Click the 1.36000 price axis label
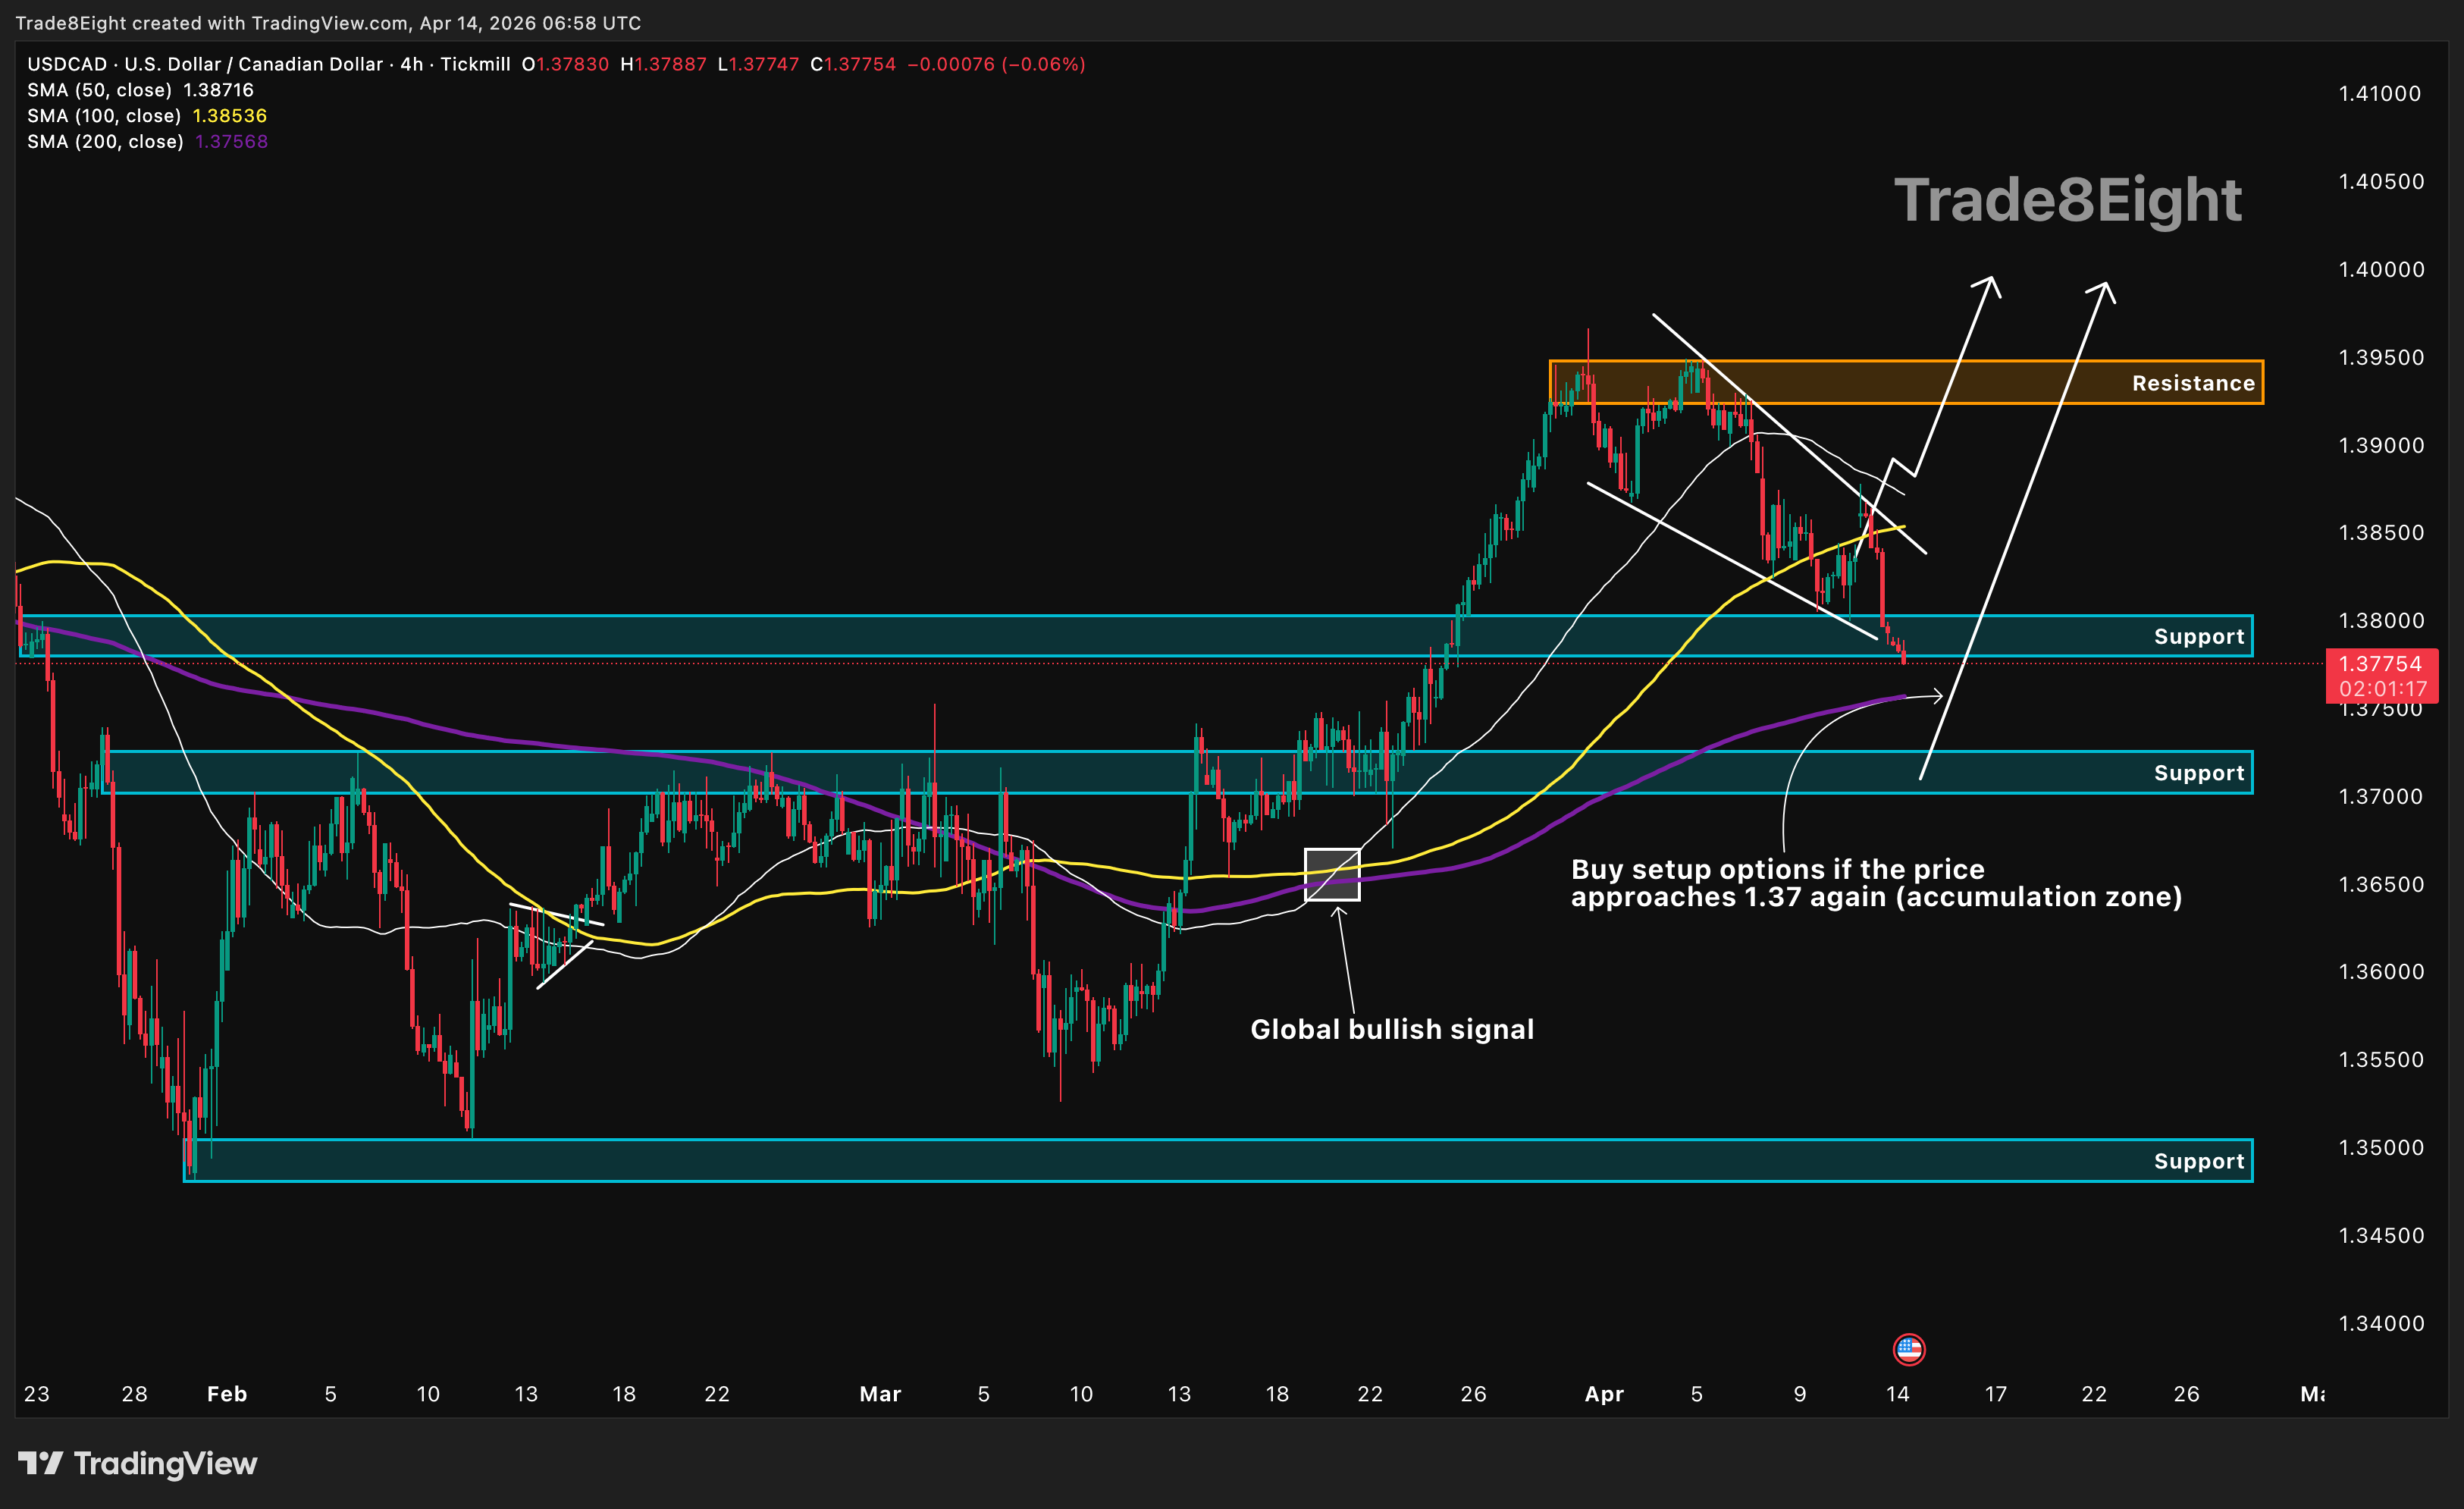This screenshot has width=2464, height=1509. point(2381,972)
